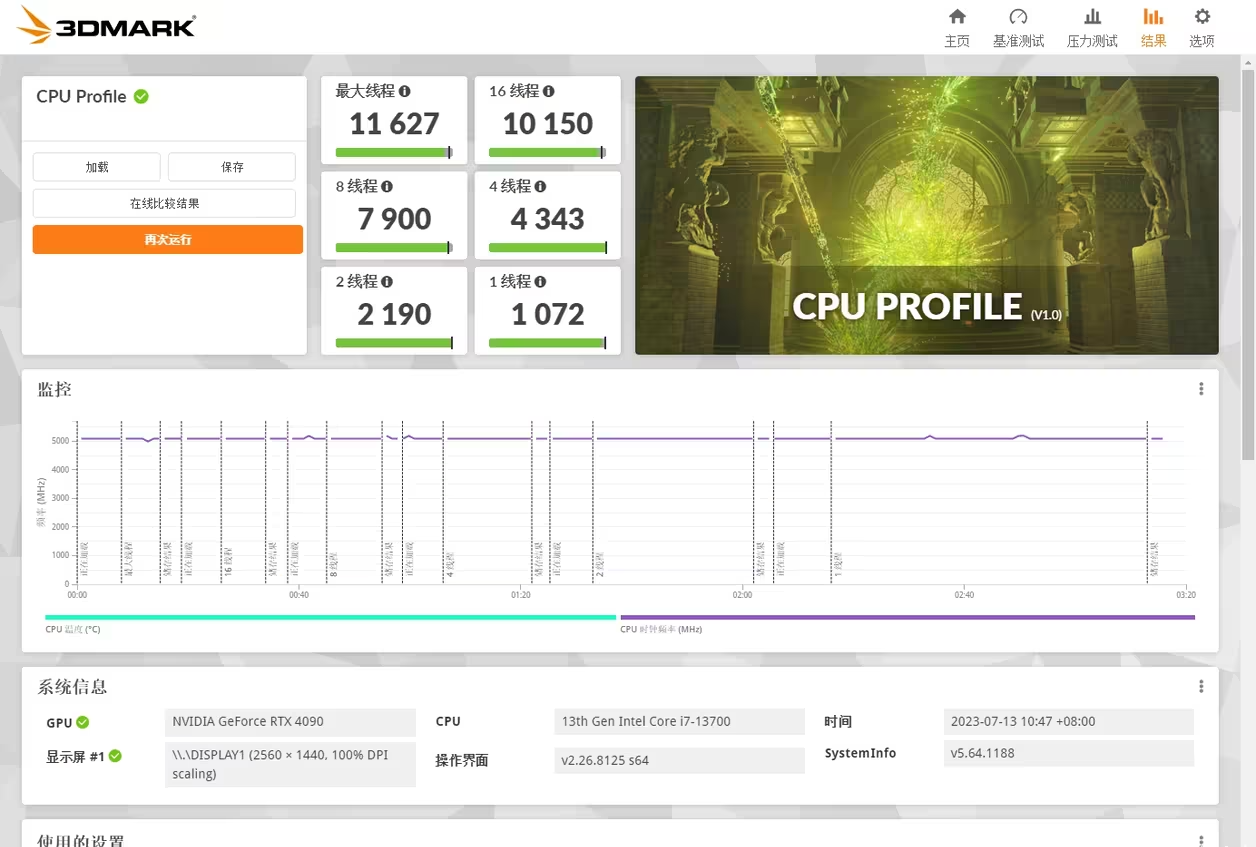Click the 7 900 score value
1256x847 pixels.
coord(394,219)
